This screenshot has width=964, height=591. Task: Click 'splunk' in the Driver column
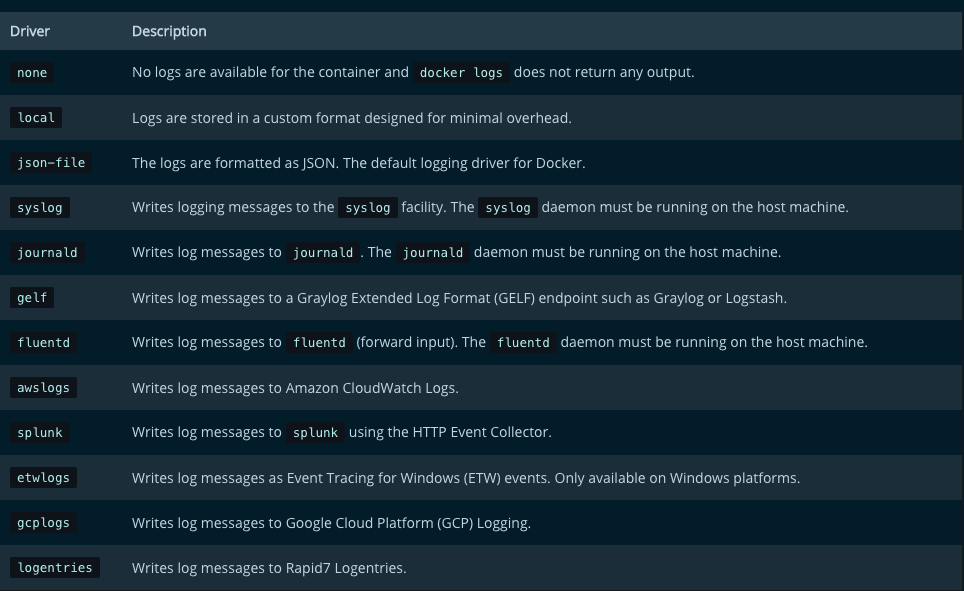40,432
